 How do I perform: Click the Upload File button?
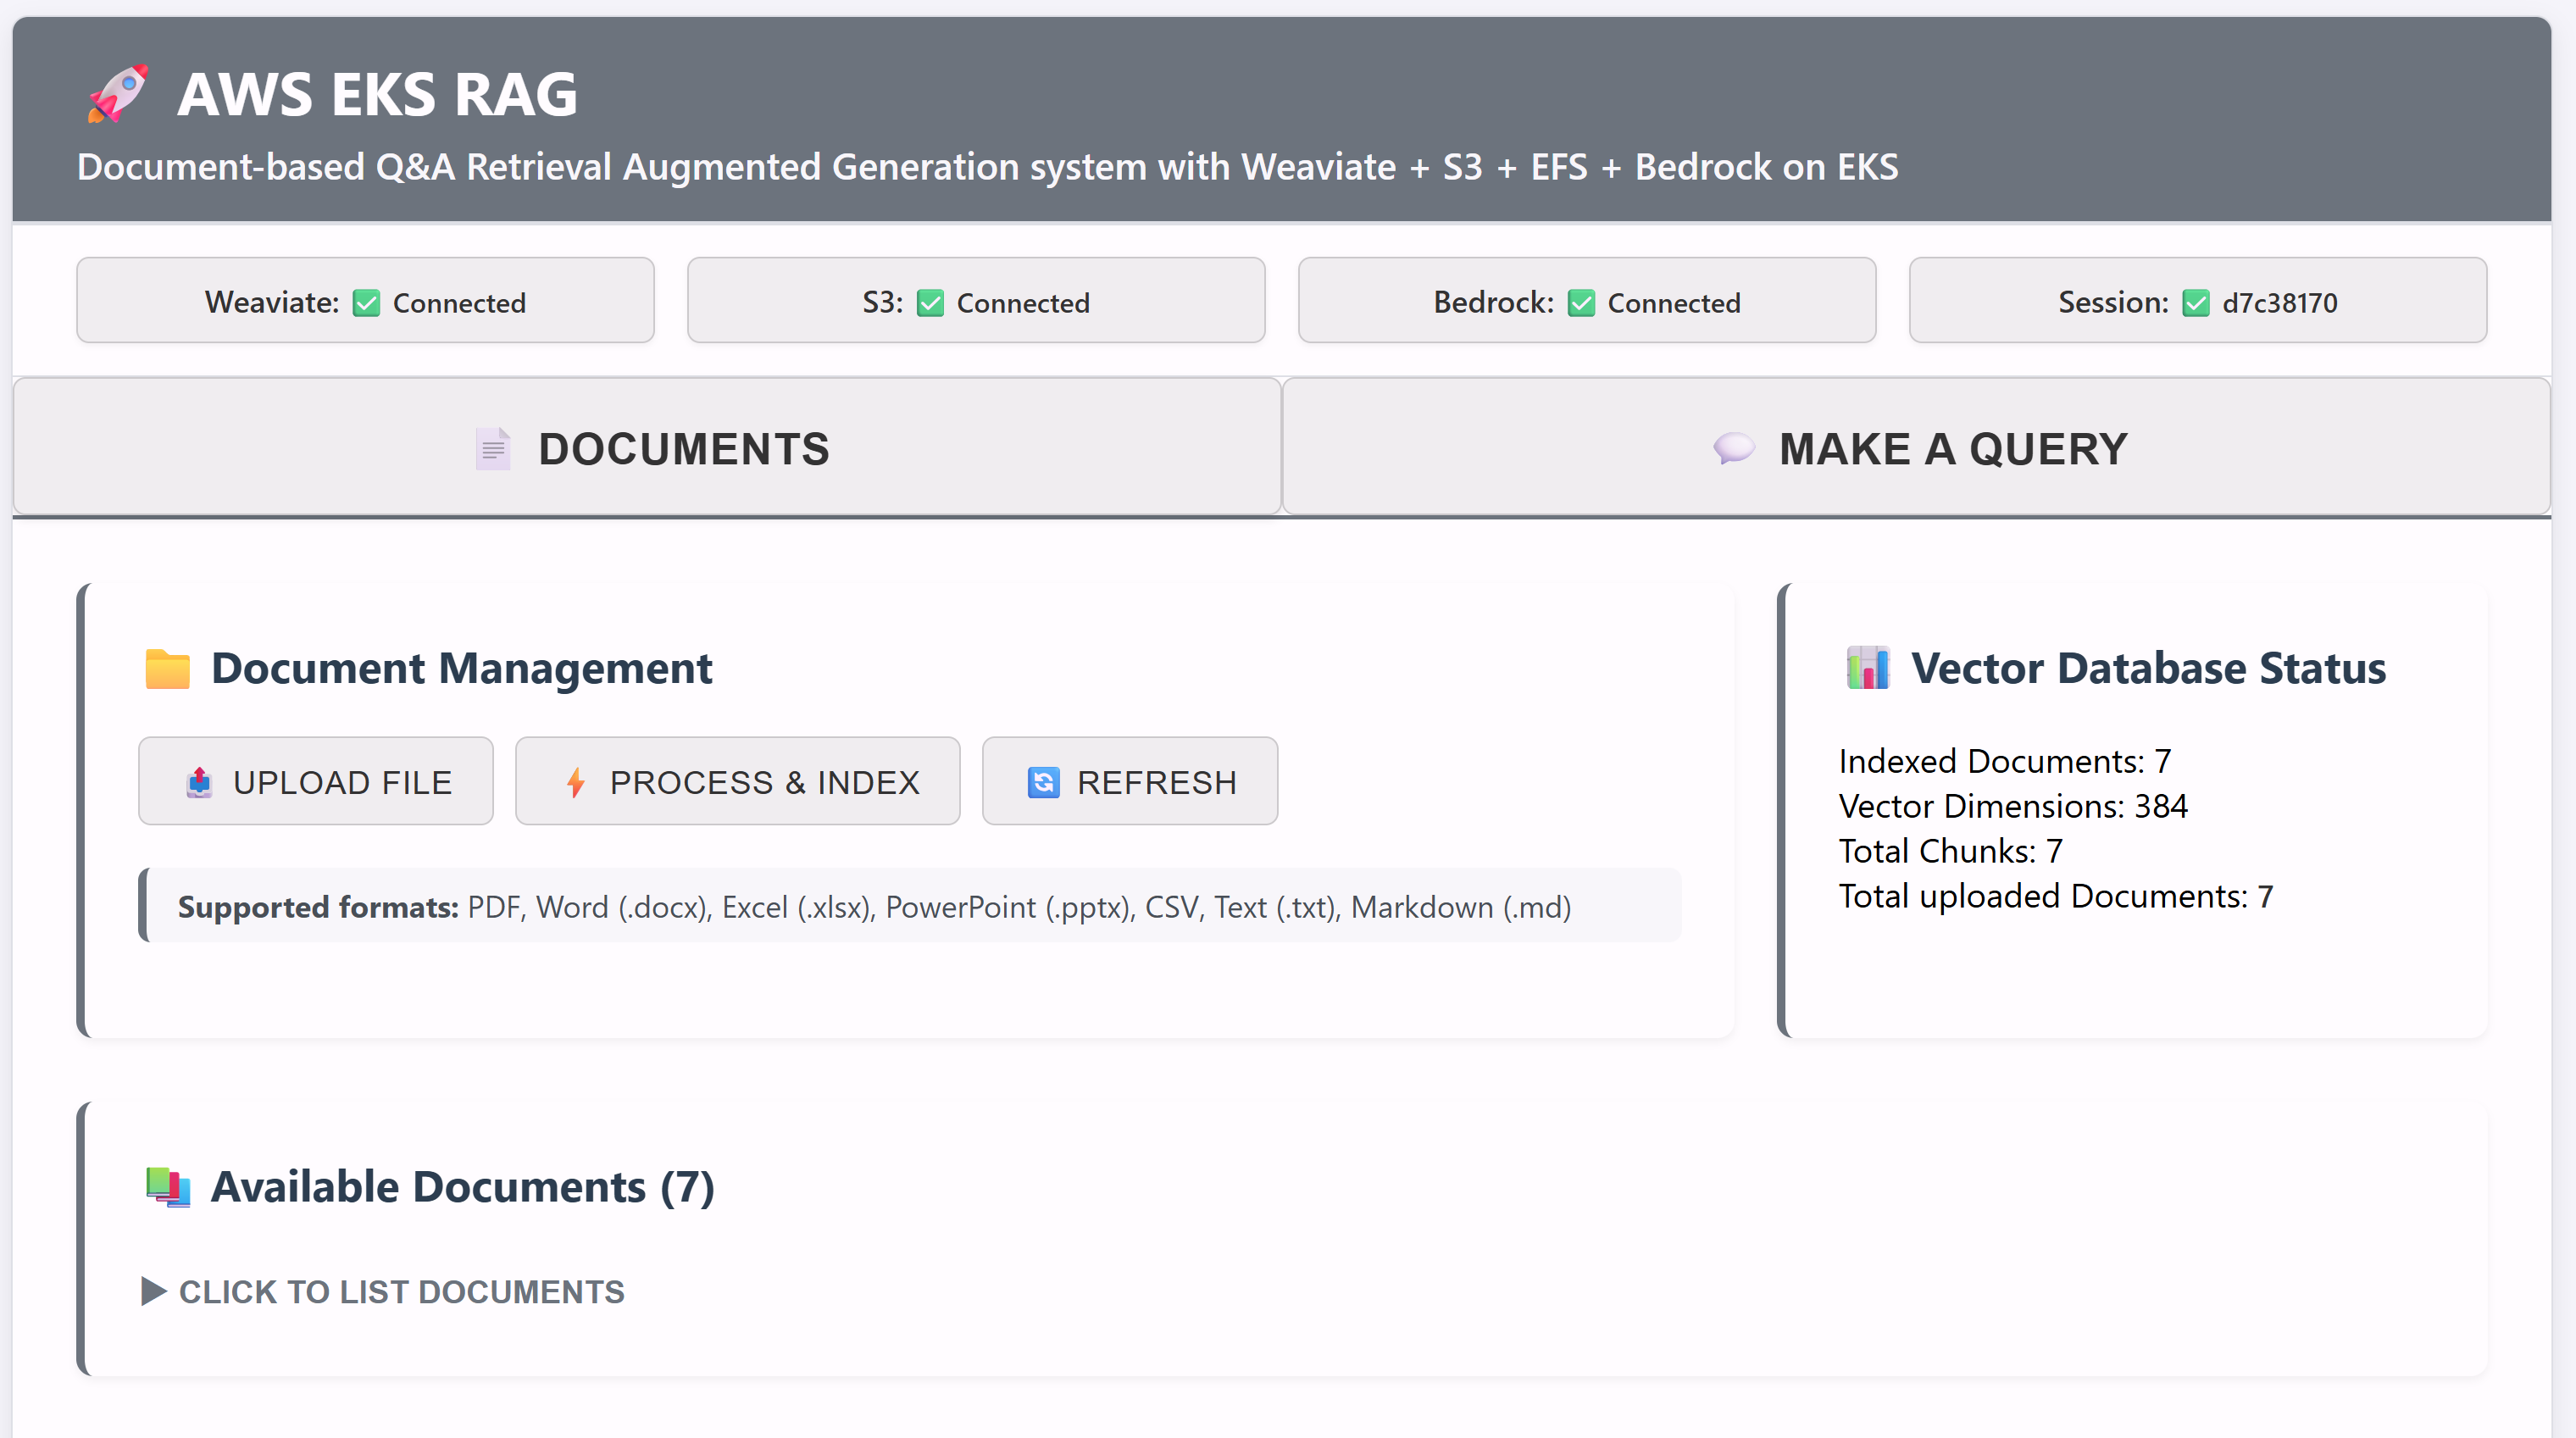tap(316, 781)
